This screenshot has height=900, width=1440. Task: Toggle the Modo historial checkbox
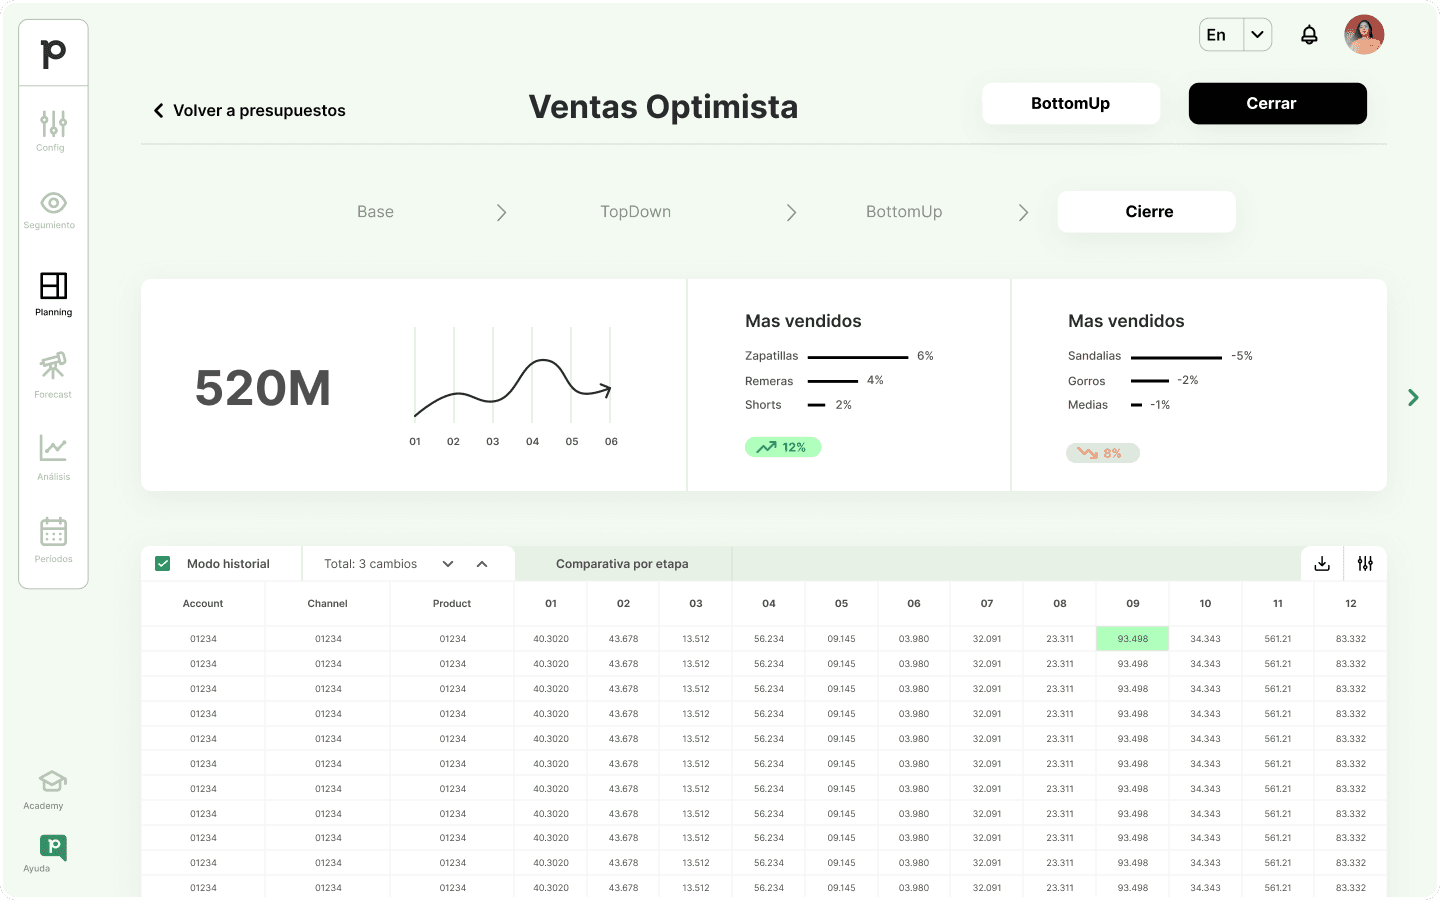(163, 564)
